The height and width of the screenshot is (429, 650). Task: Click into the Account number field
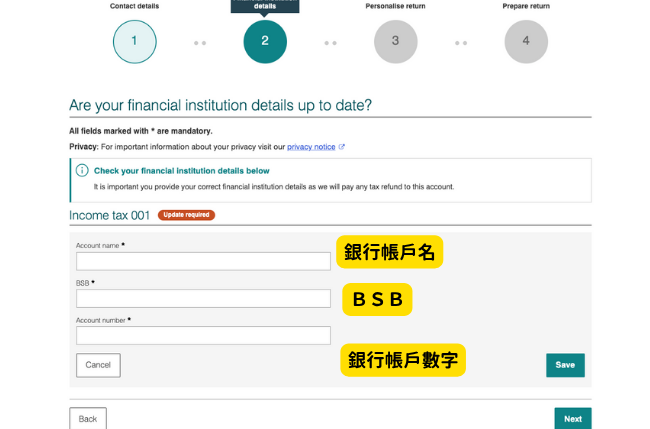(203, 335)
